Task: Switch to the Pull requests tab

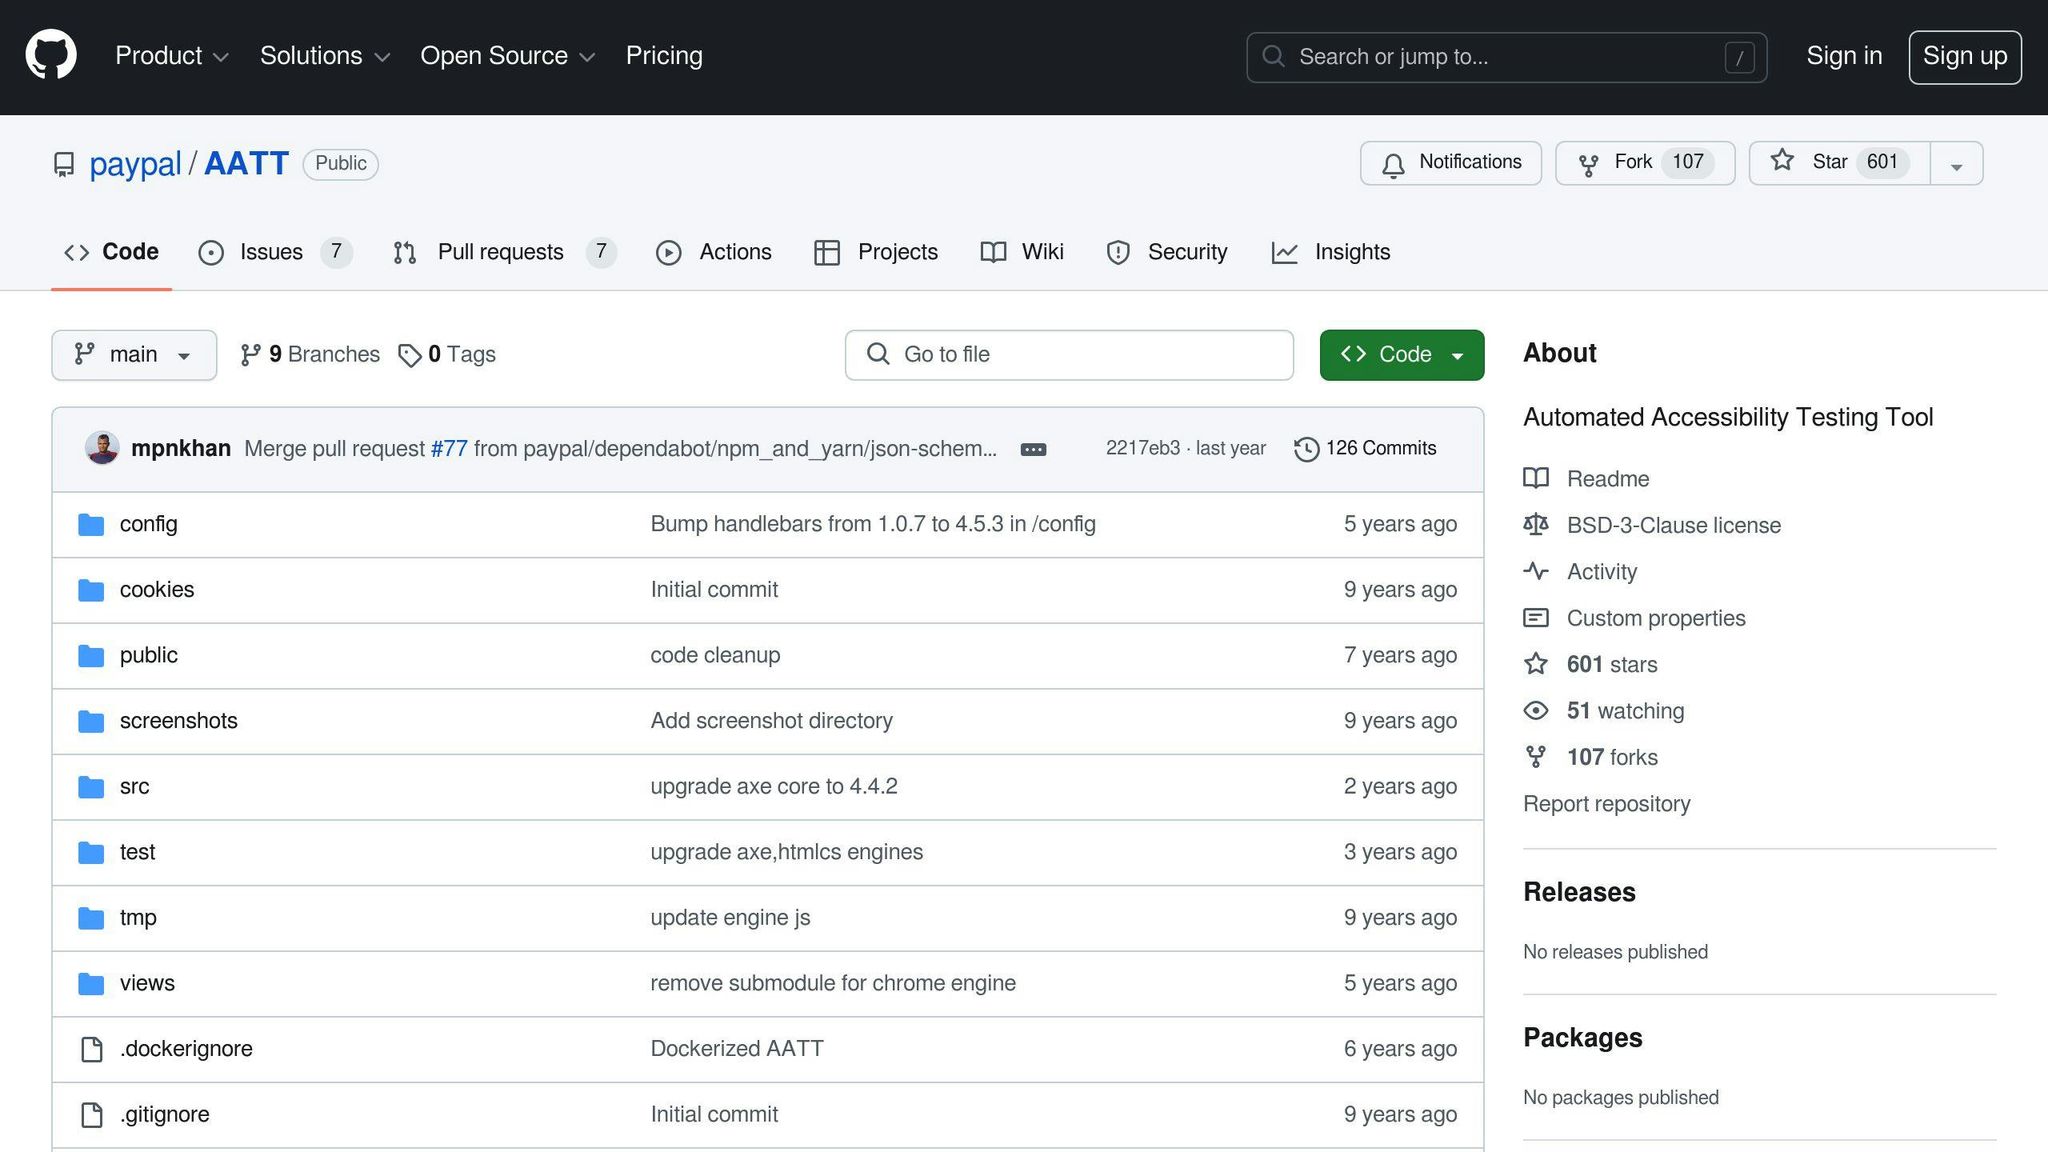Action: [x=504, y=252]
